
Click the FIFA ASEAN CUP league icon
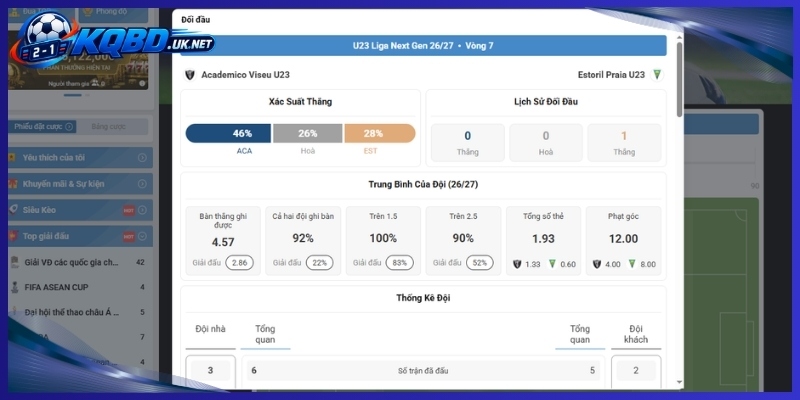pos(15,287)
